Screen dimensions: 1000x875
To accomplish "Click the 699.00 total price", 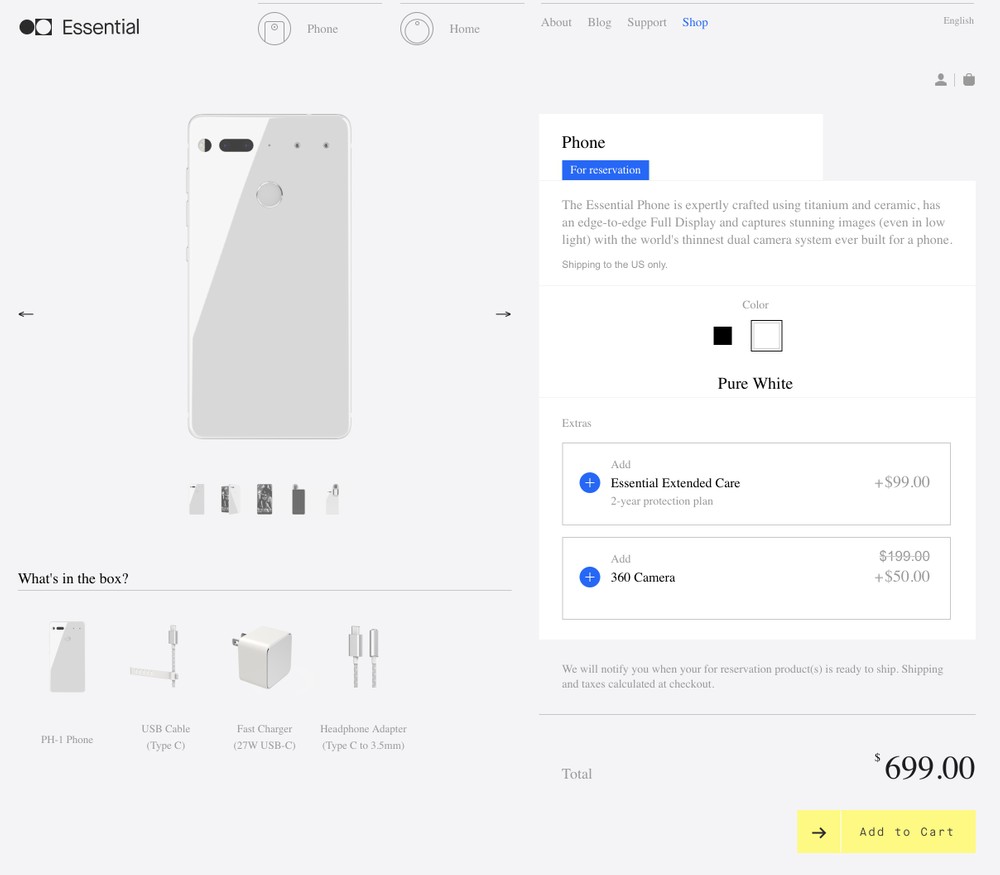I will 929,767.
